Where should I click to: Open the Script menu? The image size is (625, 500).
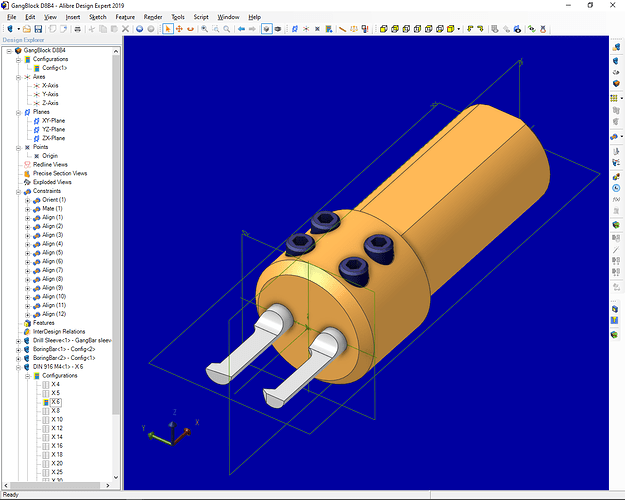(x=201, y=17)
